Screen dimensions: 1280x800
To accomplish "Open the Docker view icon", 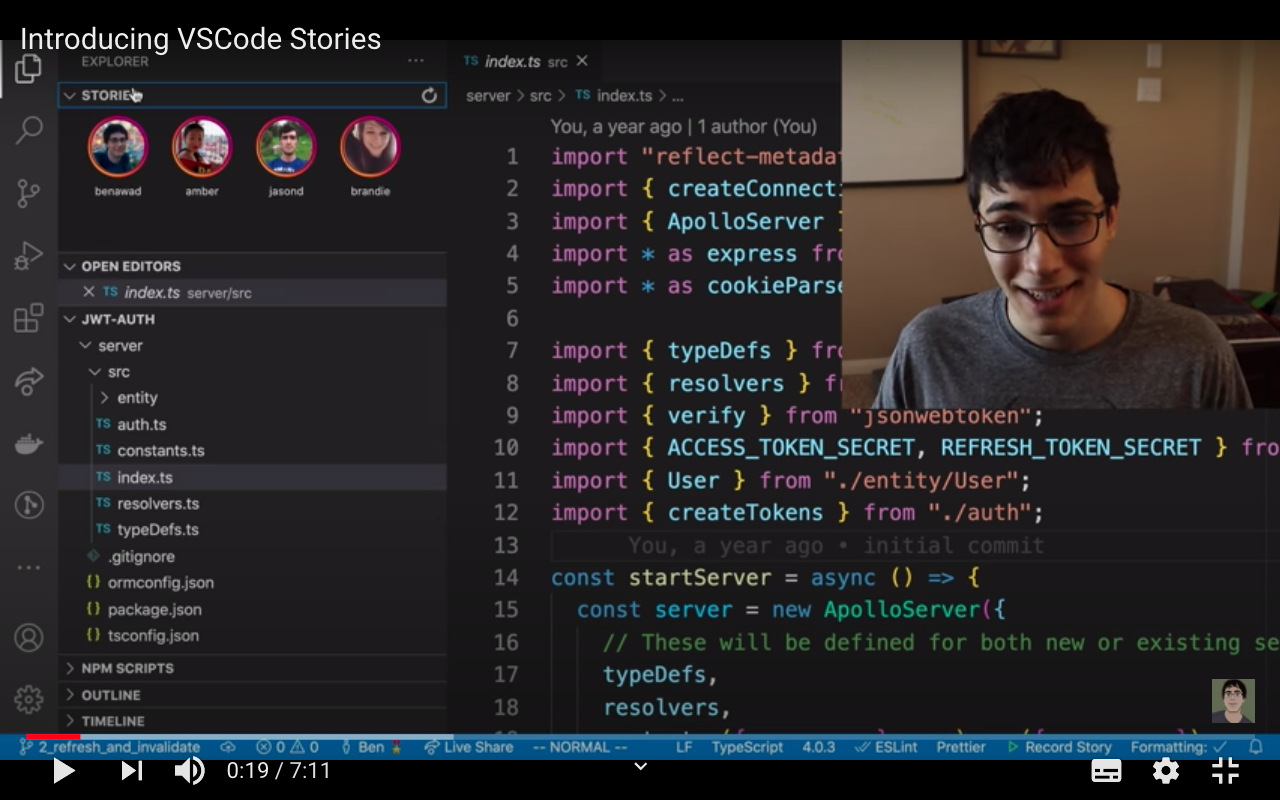I will click(x=28, y=443).
